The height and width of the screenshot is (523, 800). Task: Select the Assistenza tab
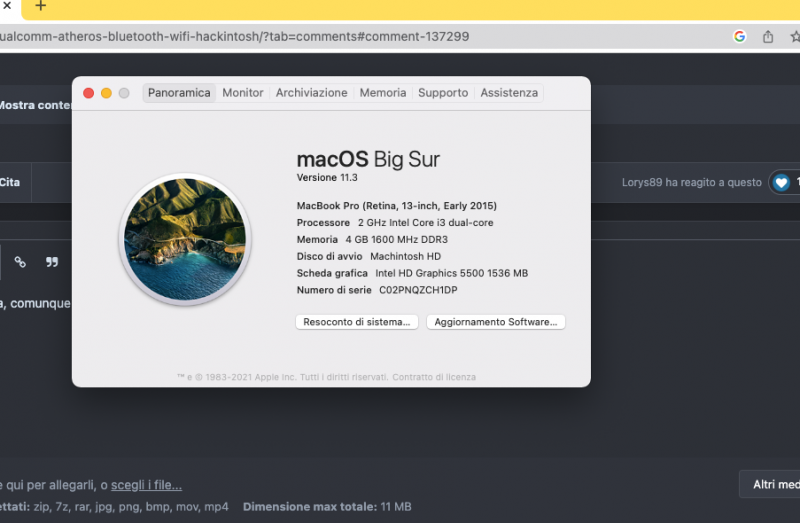(x=509, y=93)
